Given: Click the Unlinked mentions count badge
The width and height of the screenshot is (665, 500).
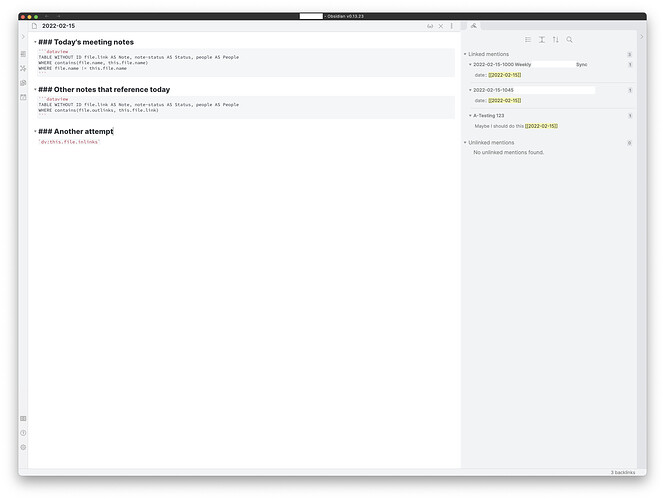Looking at the screenshot, I should [x=629, y=143].
